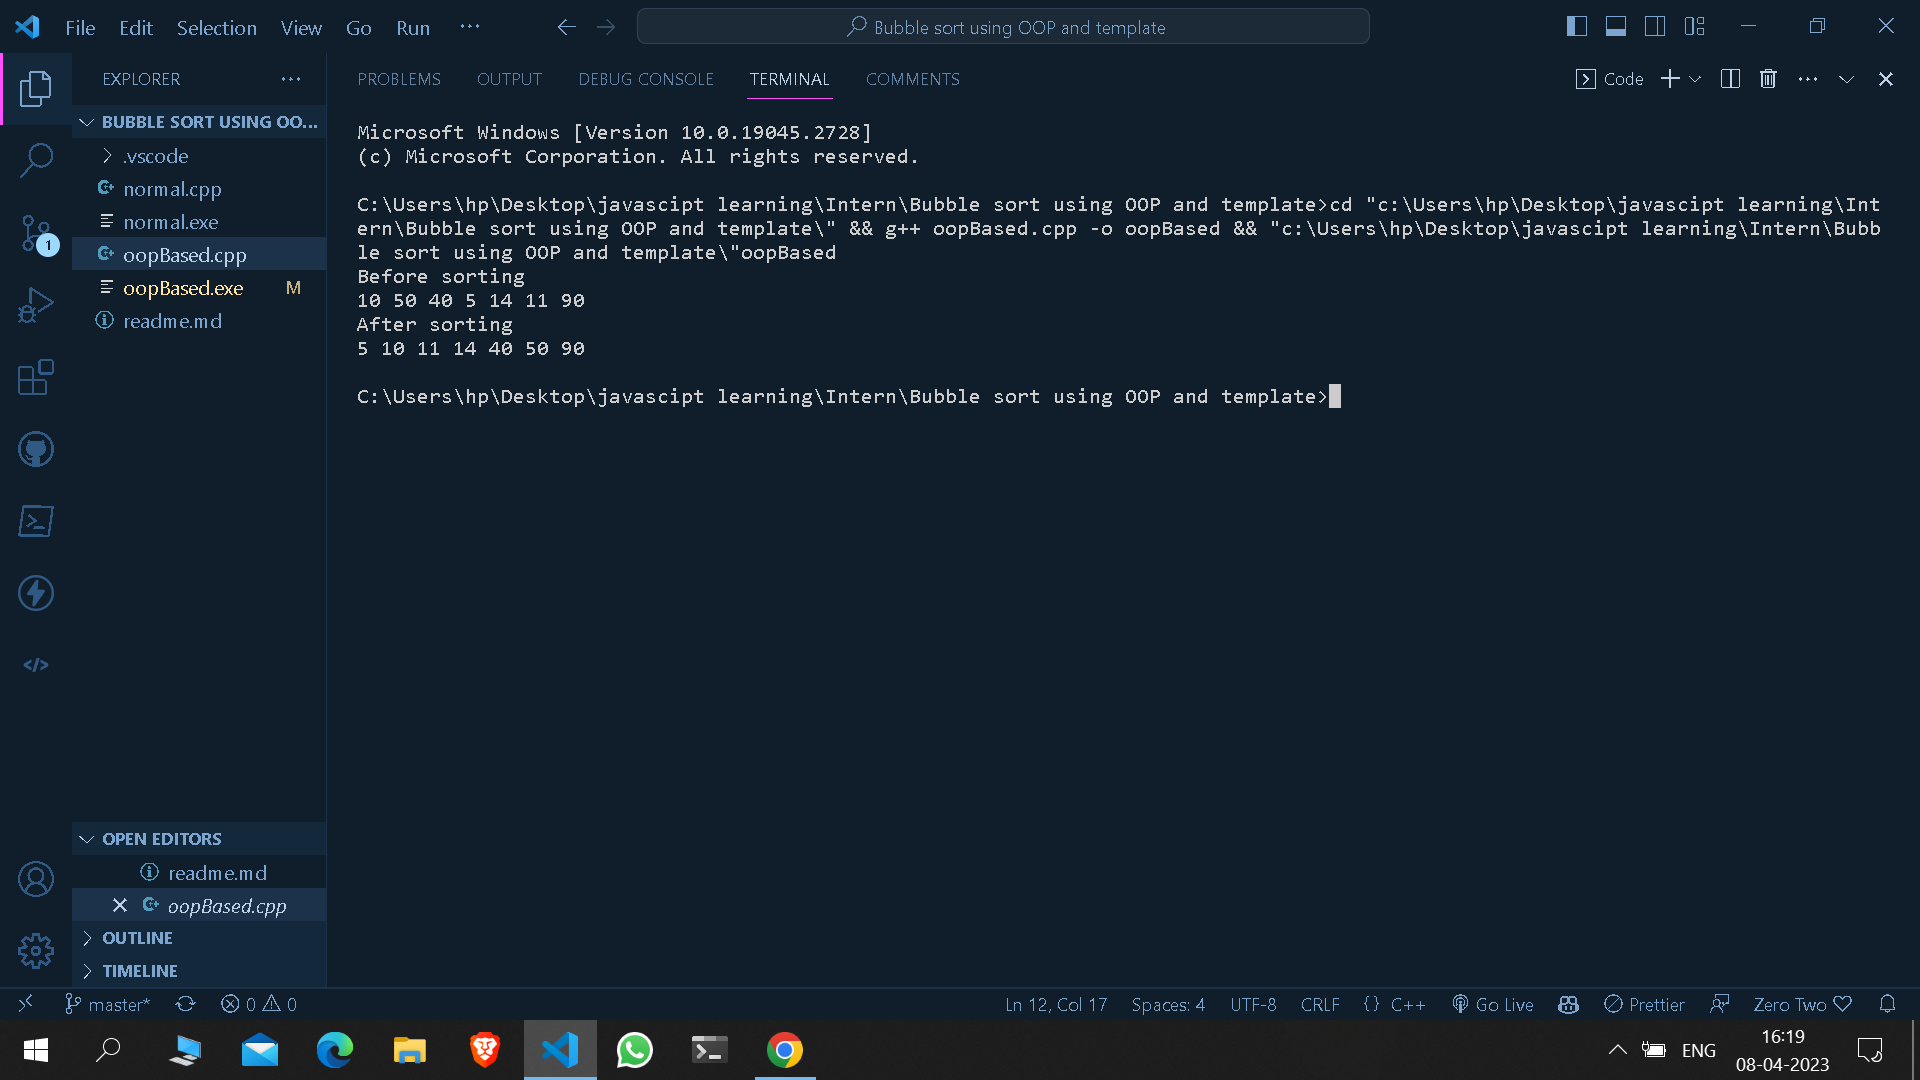This screenshot has width=1920, height=1080.
Task: Click the clear terminal button
Action: click(x=1768, y=79)
